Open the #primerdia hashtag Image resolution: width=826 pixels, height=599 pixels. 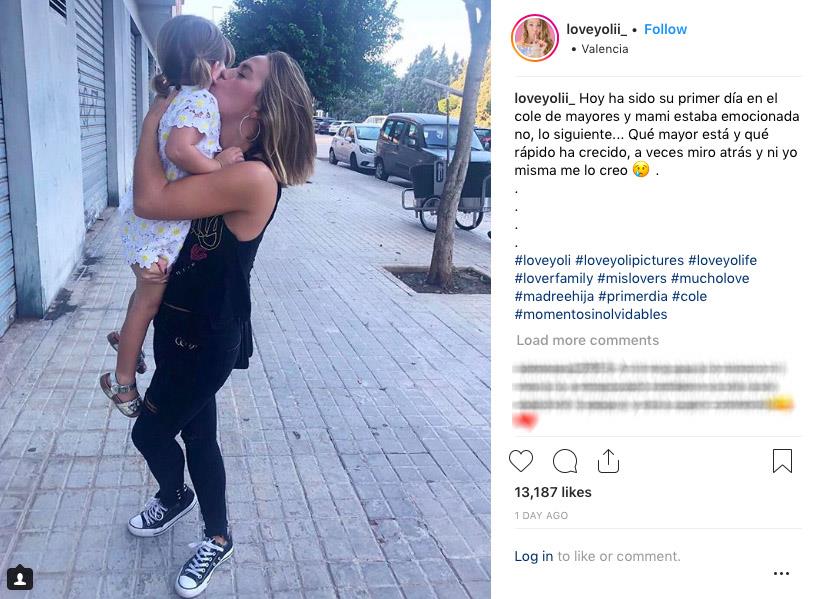click(x=633, y=296)
